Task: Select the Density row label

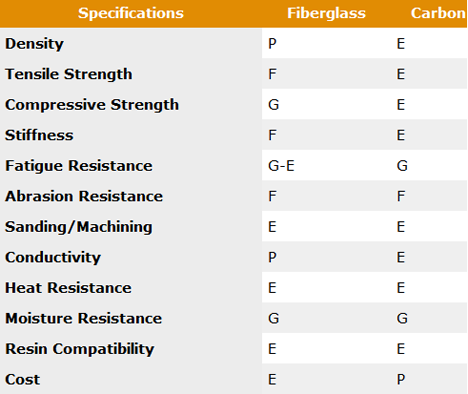Action: tap(34, 44)
